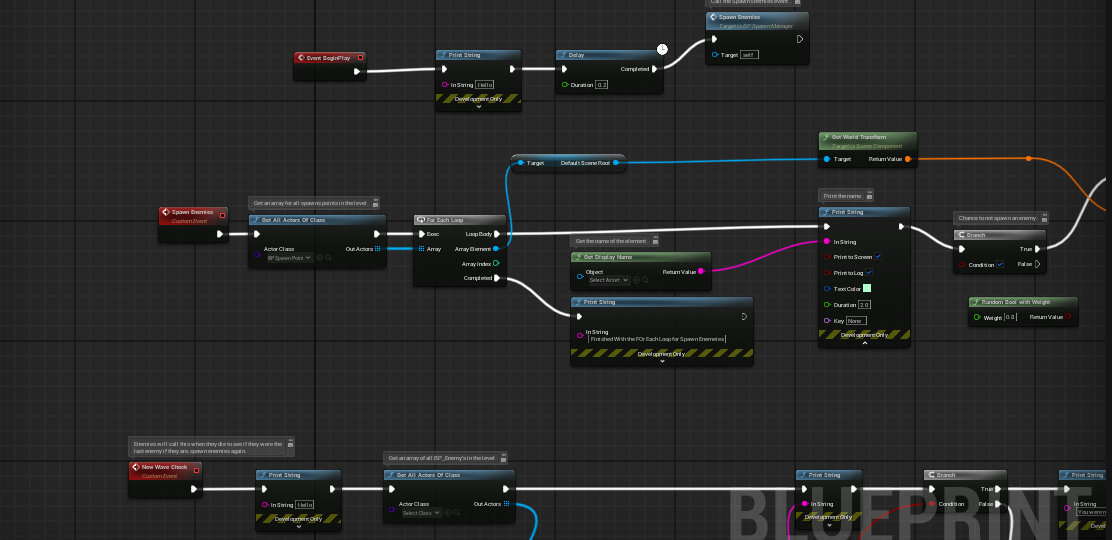The height and width of the screenshot is (540, 1112).
Task: Select the Delay node title
Action: click(x=575, y=55)
